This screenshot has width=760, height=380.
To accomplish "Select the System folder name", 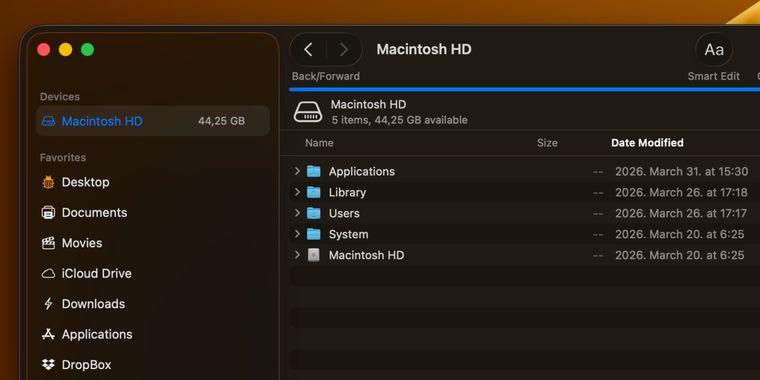I will click(348, 234).
